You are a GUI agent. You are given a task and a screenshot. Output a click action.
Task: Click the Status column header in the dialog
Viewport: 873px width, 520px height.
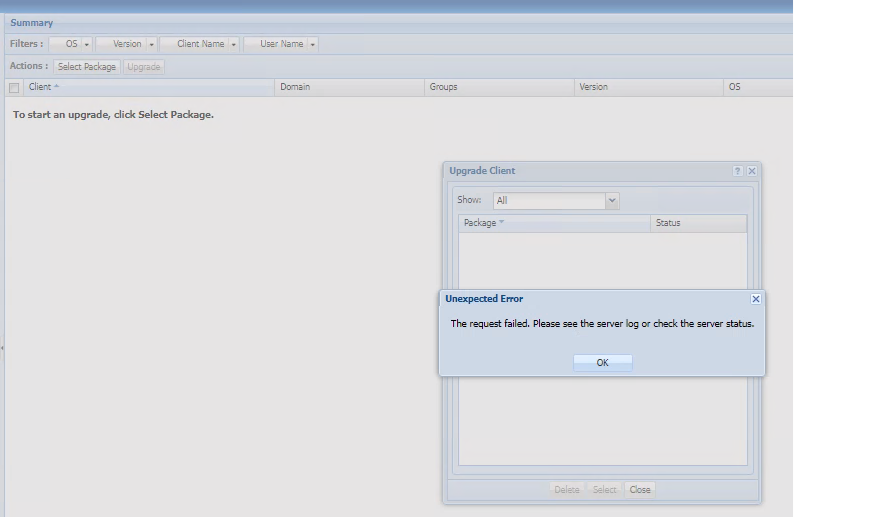(x=668, y=223)
